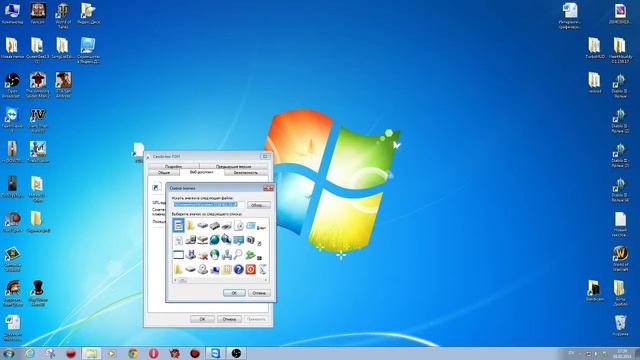The width and height of the screenshot is (640, 360).
Task: Click the icon list scroll left arrow
Action: click(x=175, y=280)
